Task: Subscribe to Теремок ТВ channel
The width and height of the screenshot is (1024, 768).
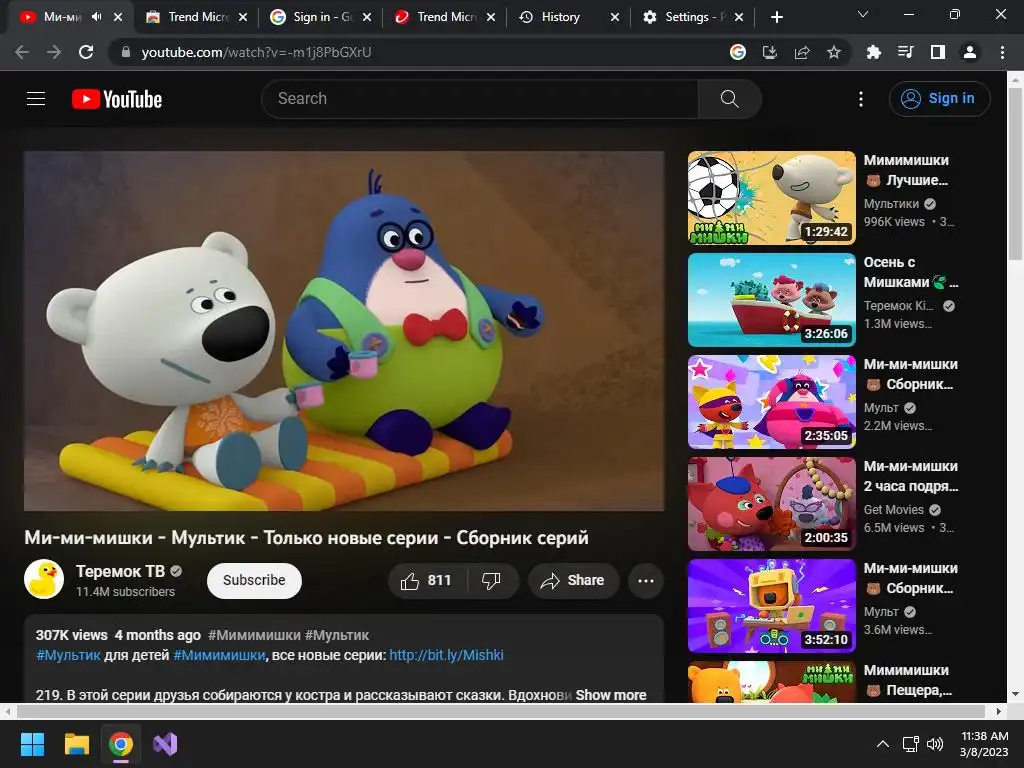Action: click(254, 581)
